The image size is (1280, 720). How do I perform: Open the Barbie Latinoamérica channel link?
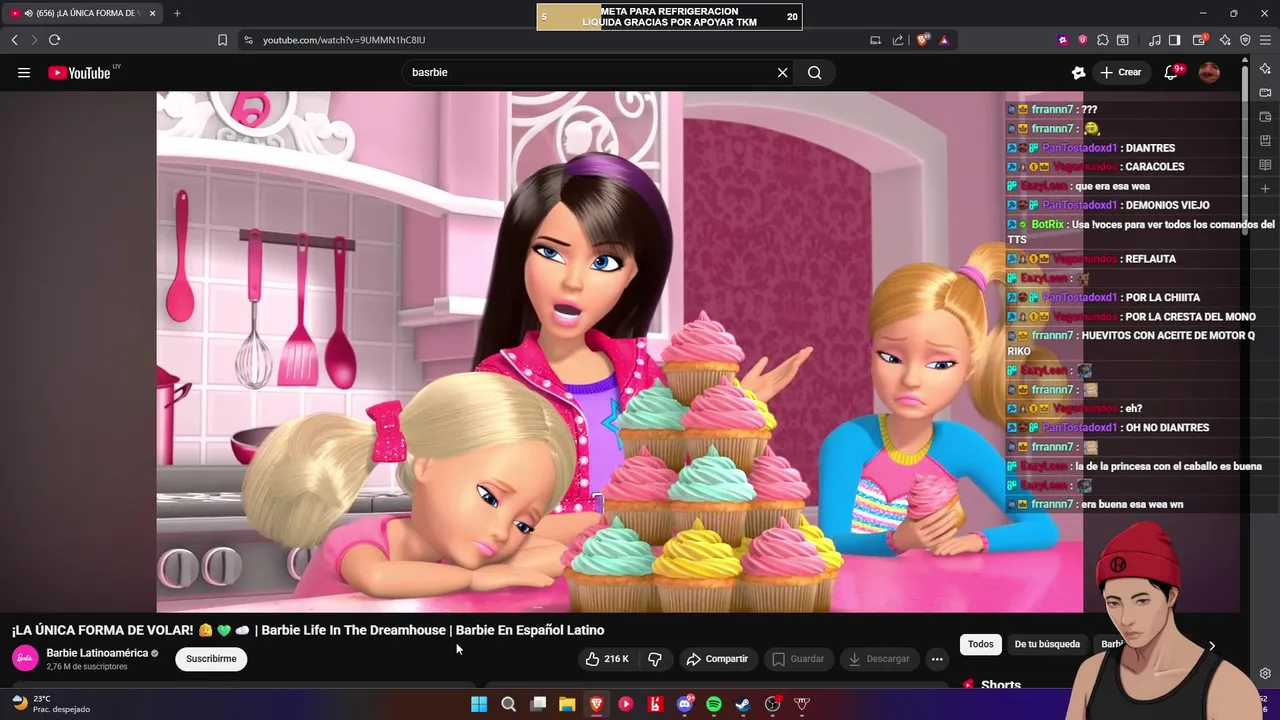(x=97, y=653)
